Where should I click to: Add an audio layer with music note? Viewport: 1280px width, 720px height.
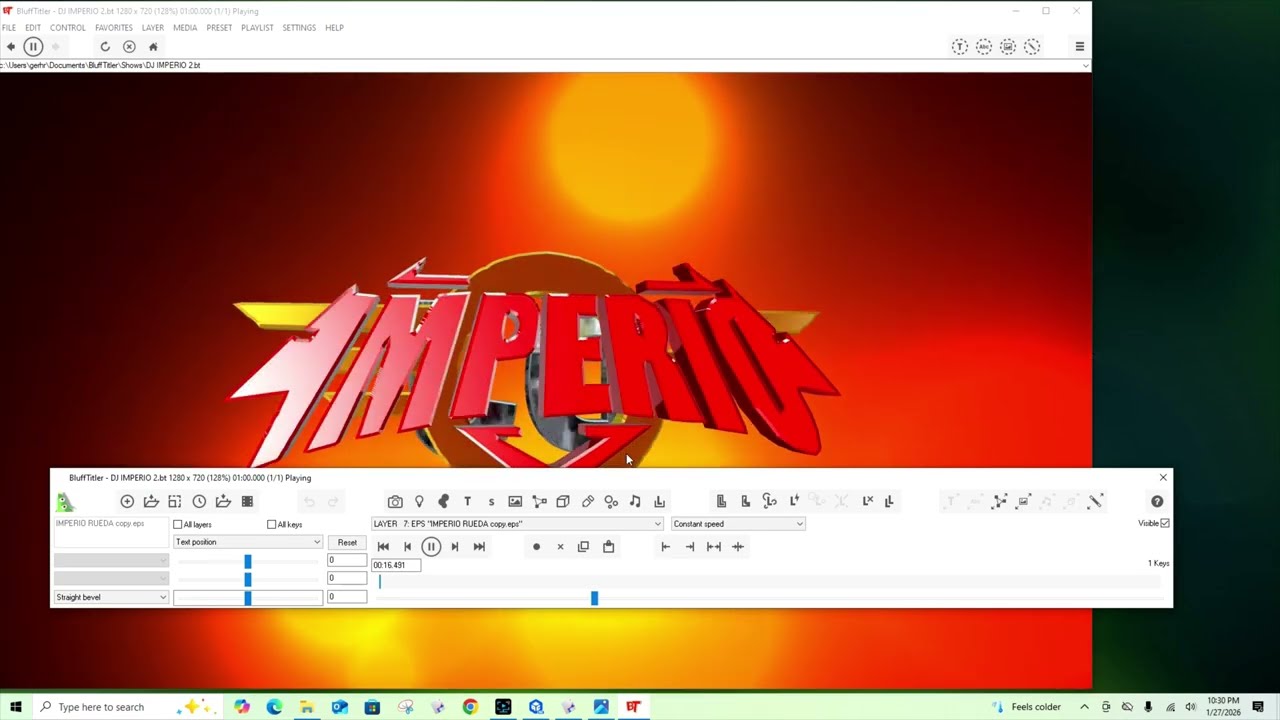tap(635, 501)
